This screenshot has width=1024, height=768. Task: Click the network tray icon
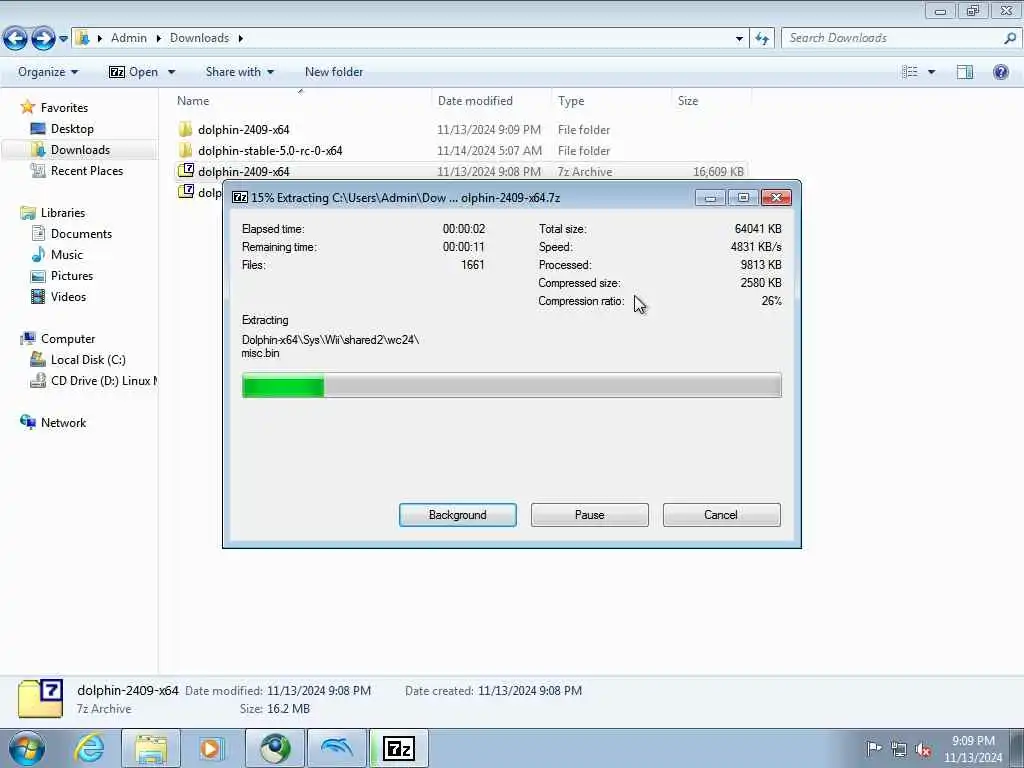point(899,749)
